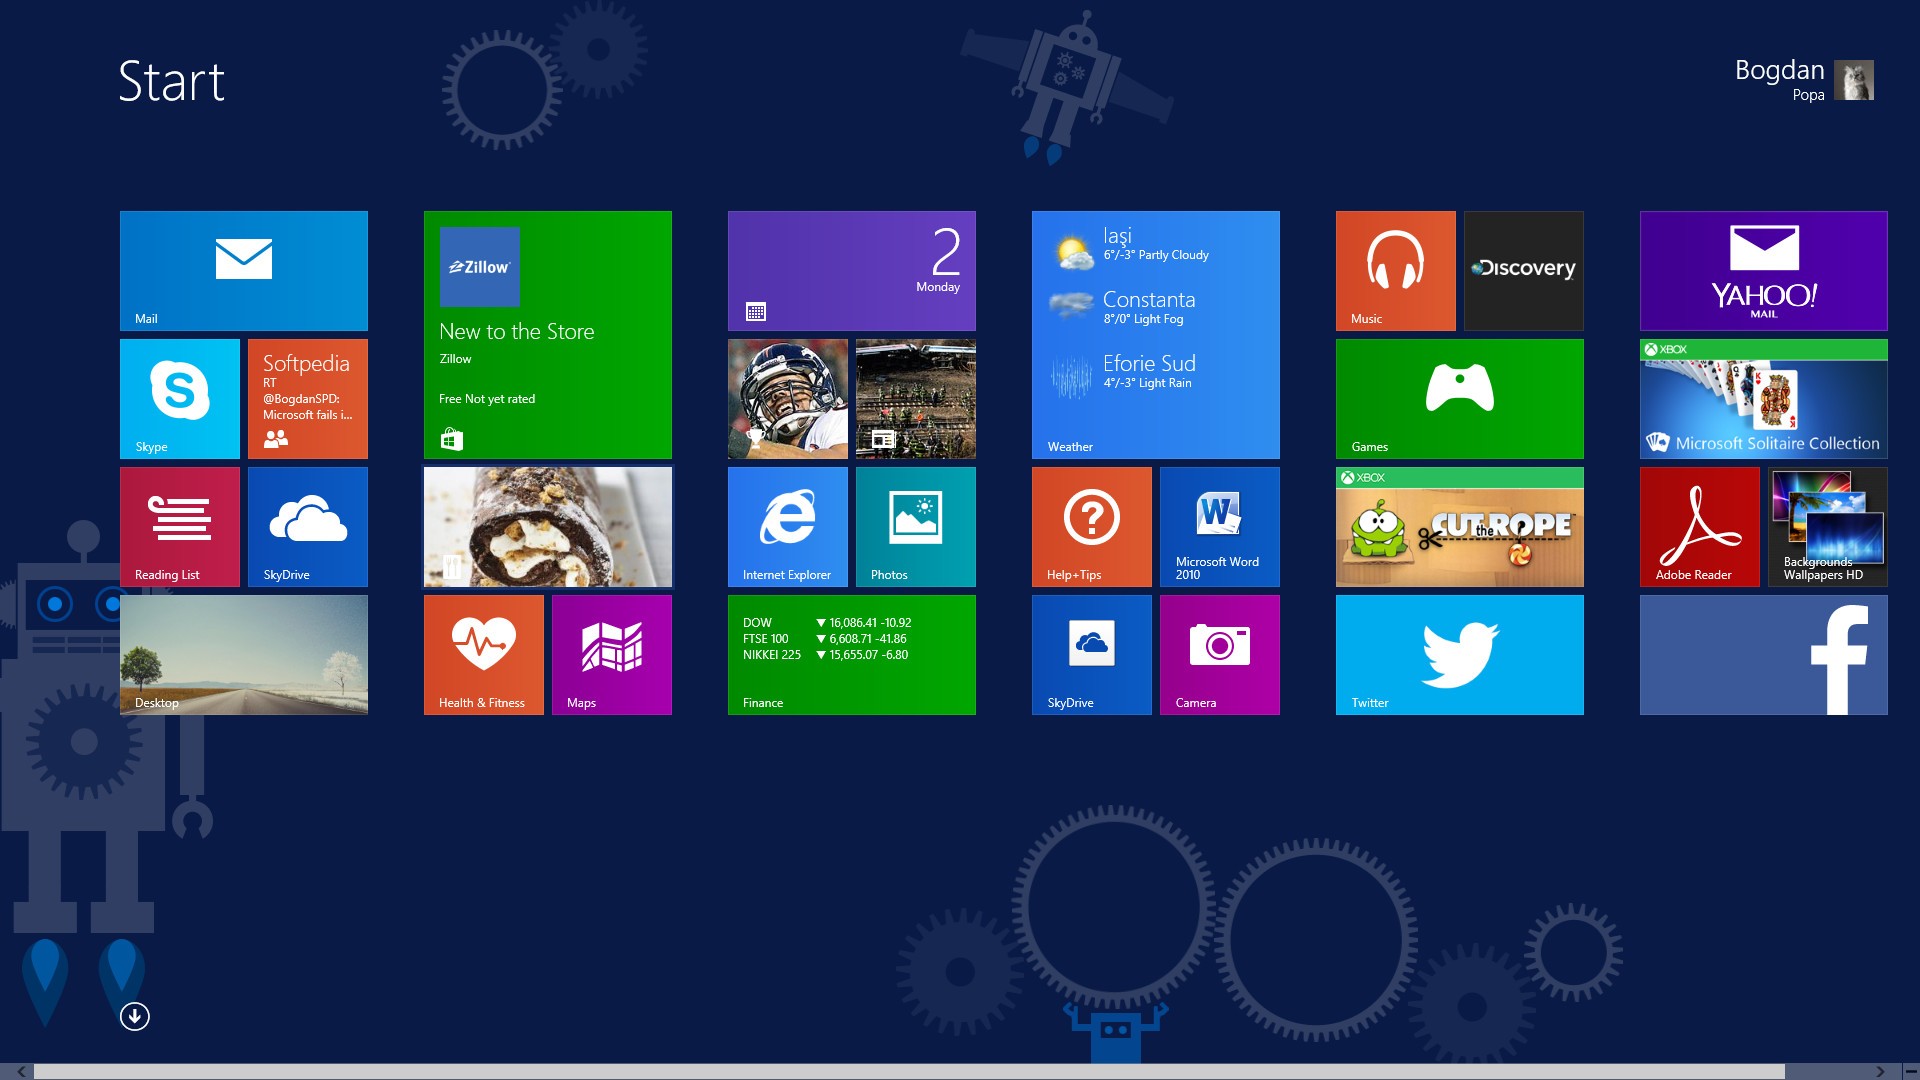The image size is (1920, 1080).
Task: Open Help+Tips
Action: tap(1091, 526)
